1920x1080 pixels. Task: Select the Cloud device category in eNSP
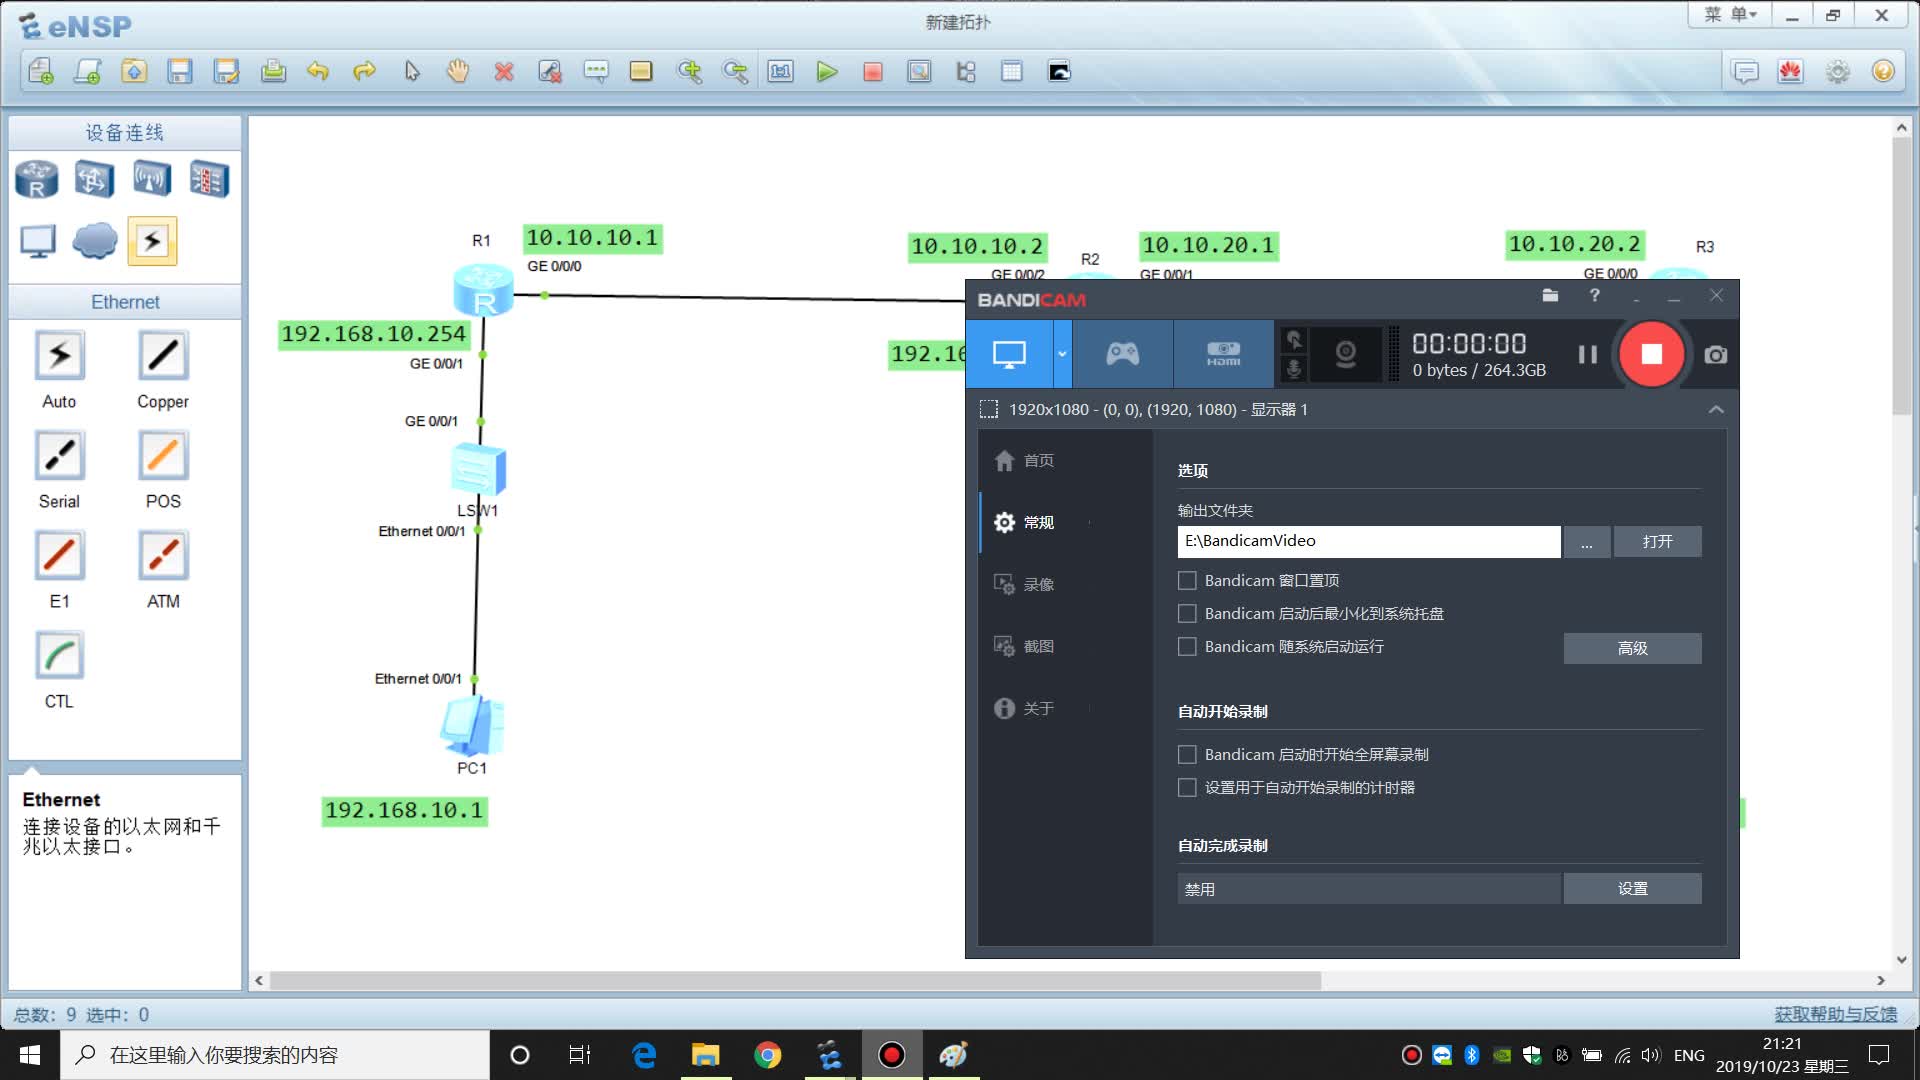click(x=95, y=241)
